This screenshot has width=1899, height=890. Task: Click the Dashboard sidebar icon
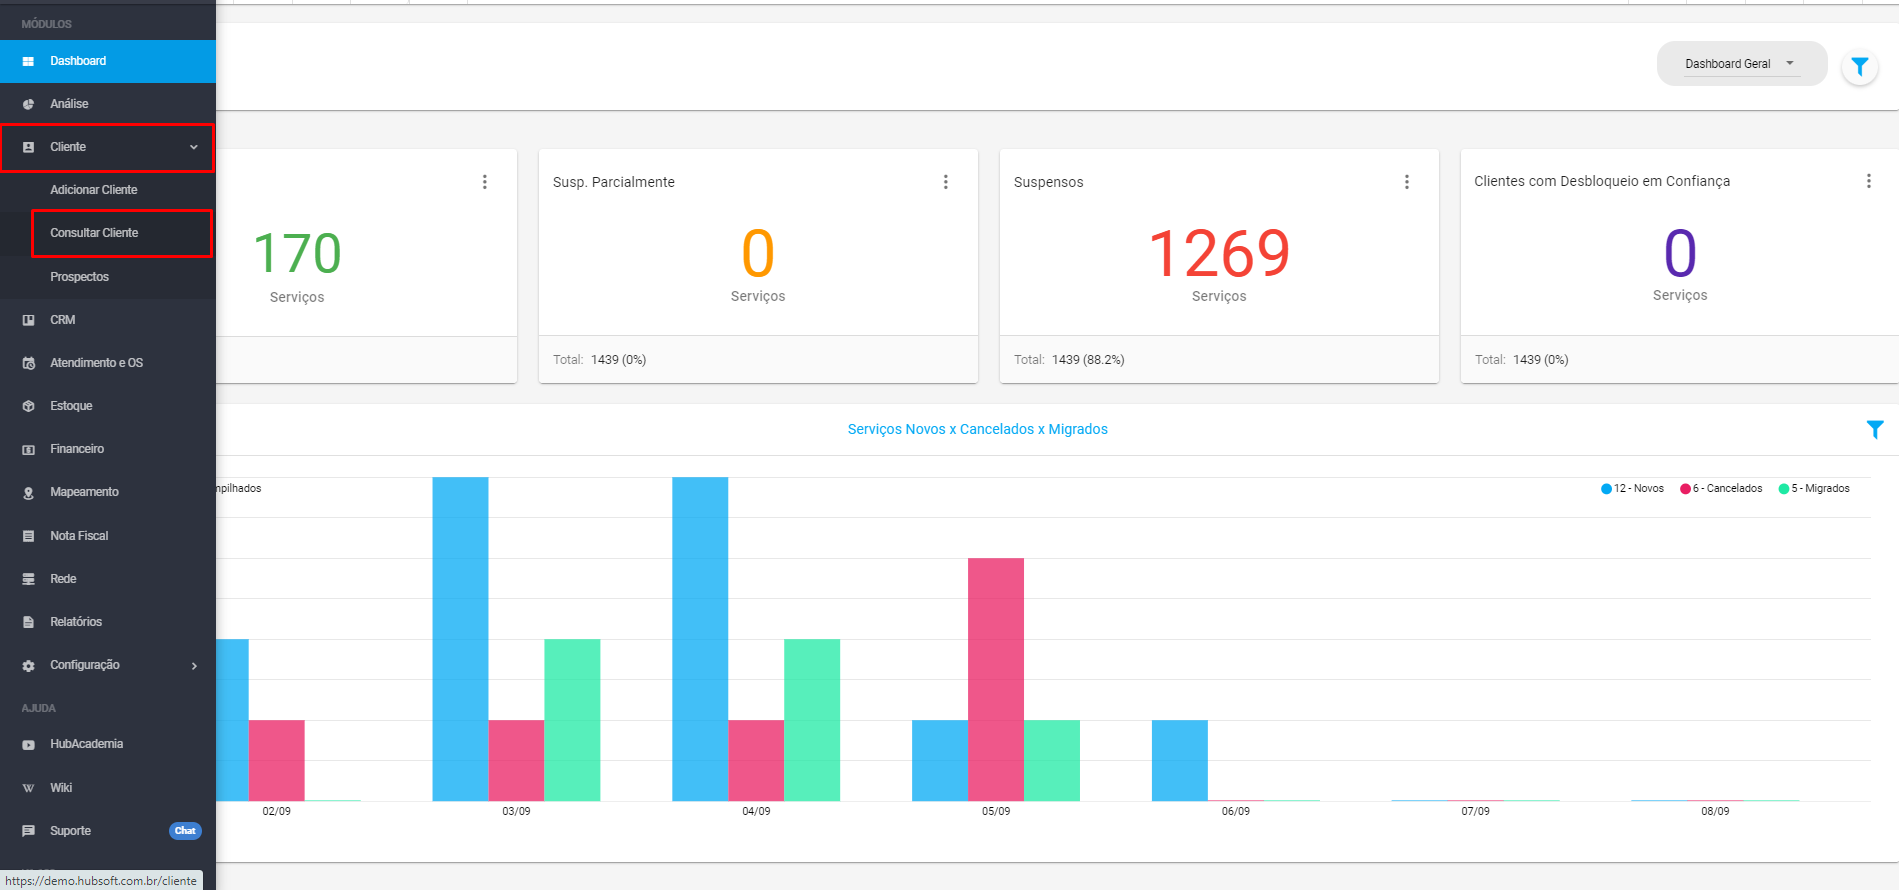[x=28, y=61]
